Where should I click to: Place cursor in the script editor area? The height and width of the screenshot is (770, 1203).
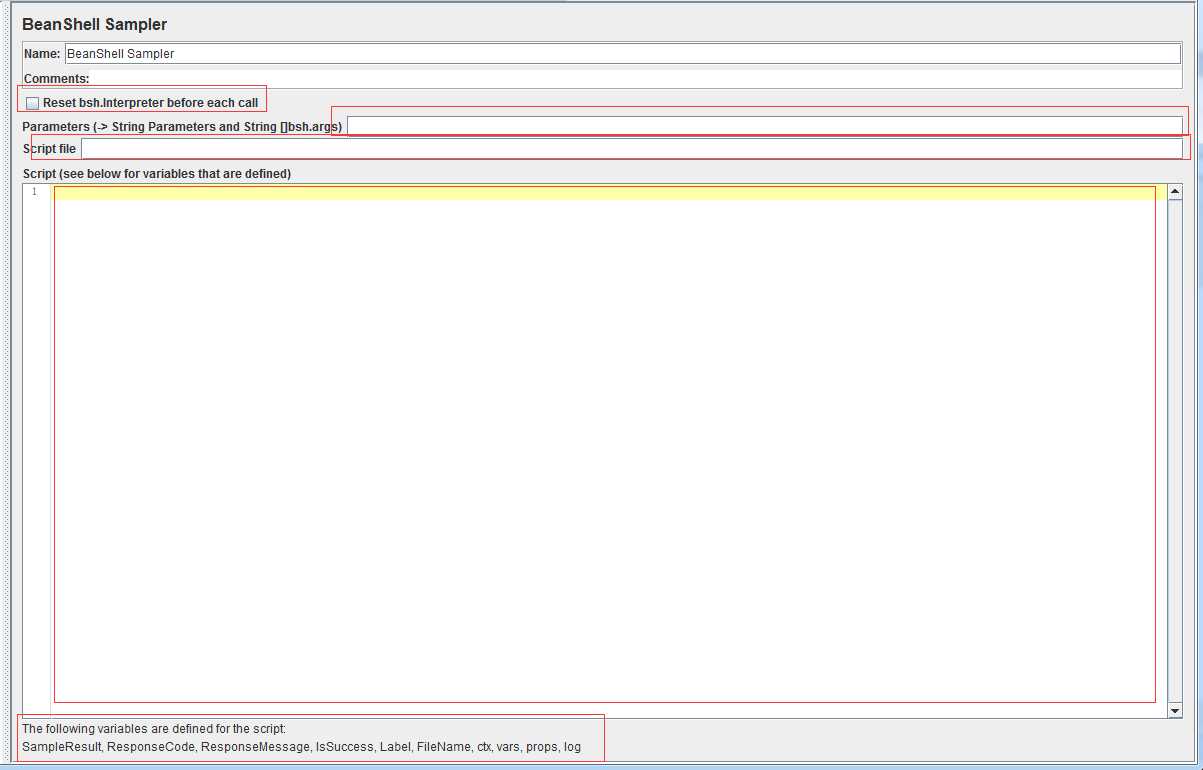[609, 450]
